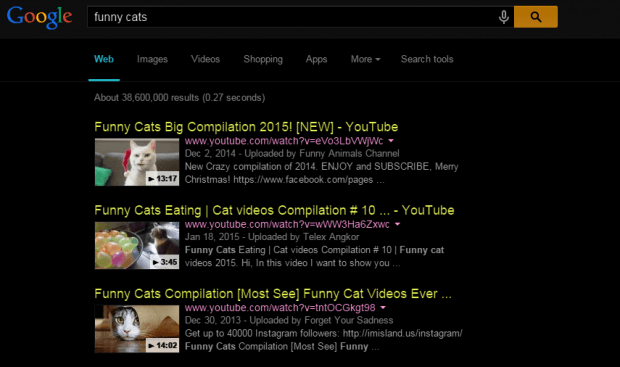The image size is (620, 367).
Task: Open Search tools options
Action: click(427, 59)
